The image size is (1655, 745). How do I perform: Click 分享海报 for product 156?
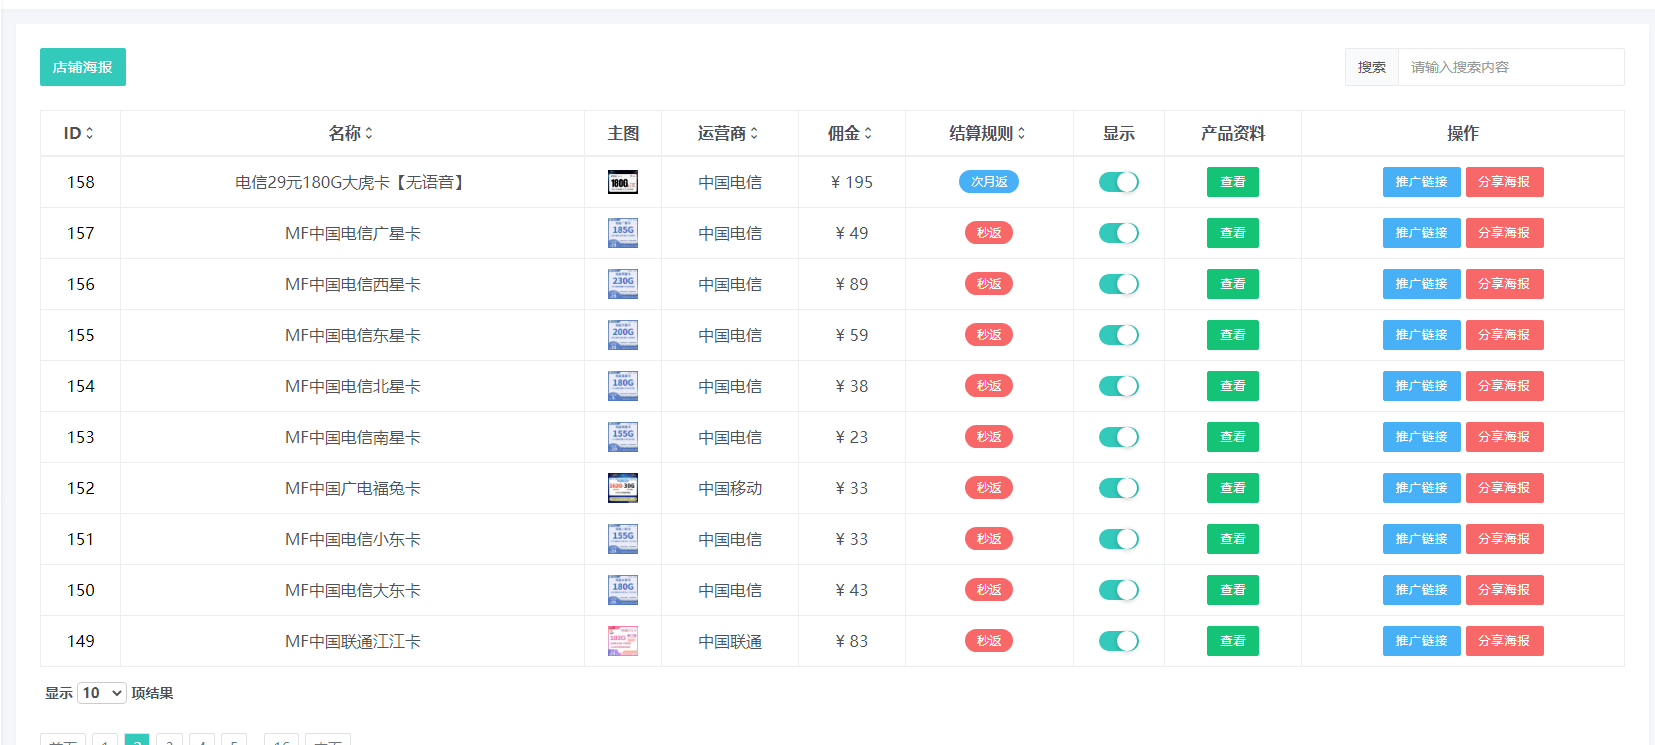pos(1505,284)
